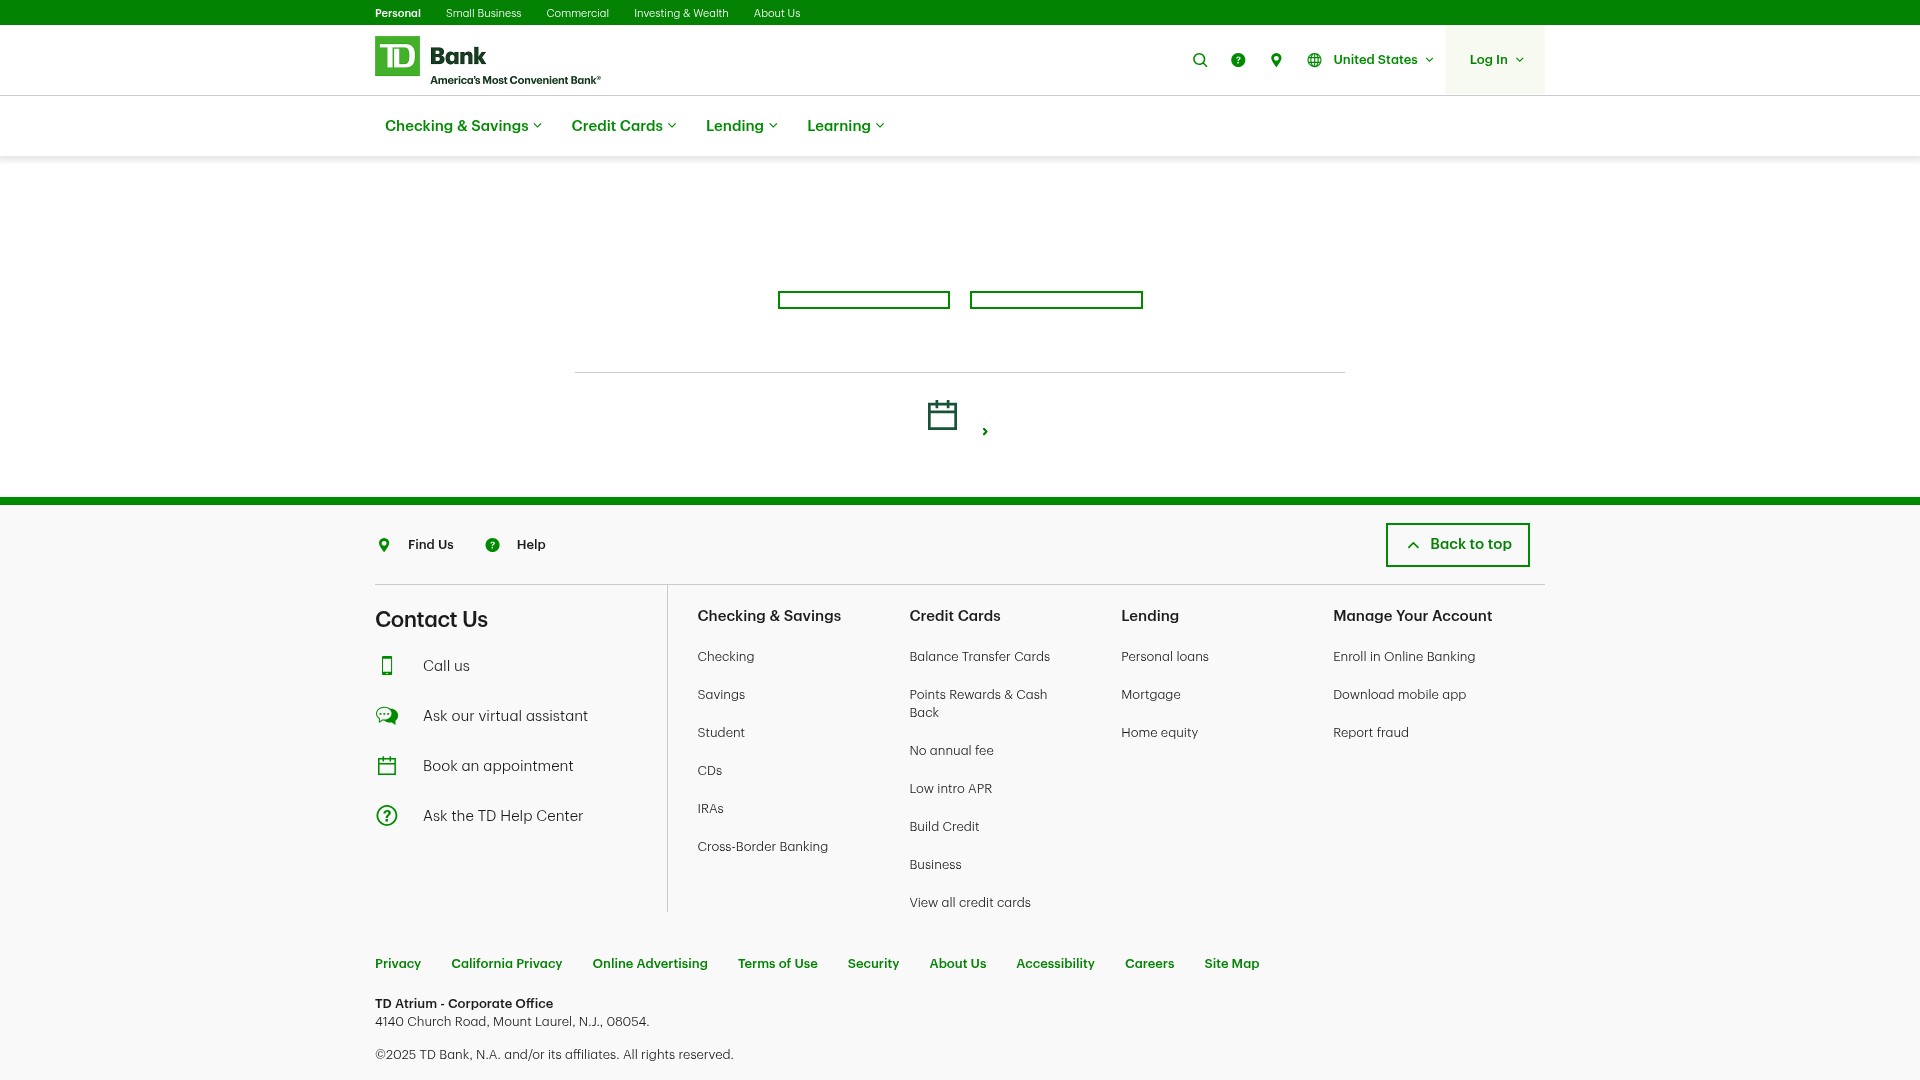The image size is (1920, 1080).
Task: Open Cross-Border Banking link
Action: (763, 847)
